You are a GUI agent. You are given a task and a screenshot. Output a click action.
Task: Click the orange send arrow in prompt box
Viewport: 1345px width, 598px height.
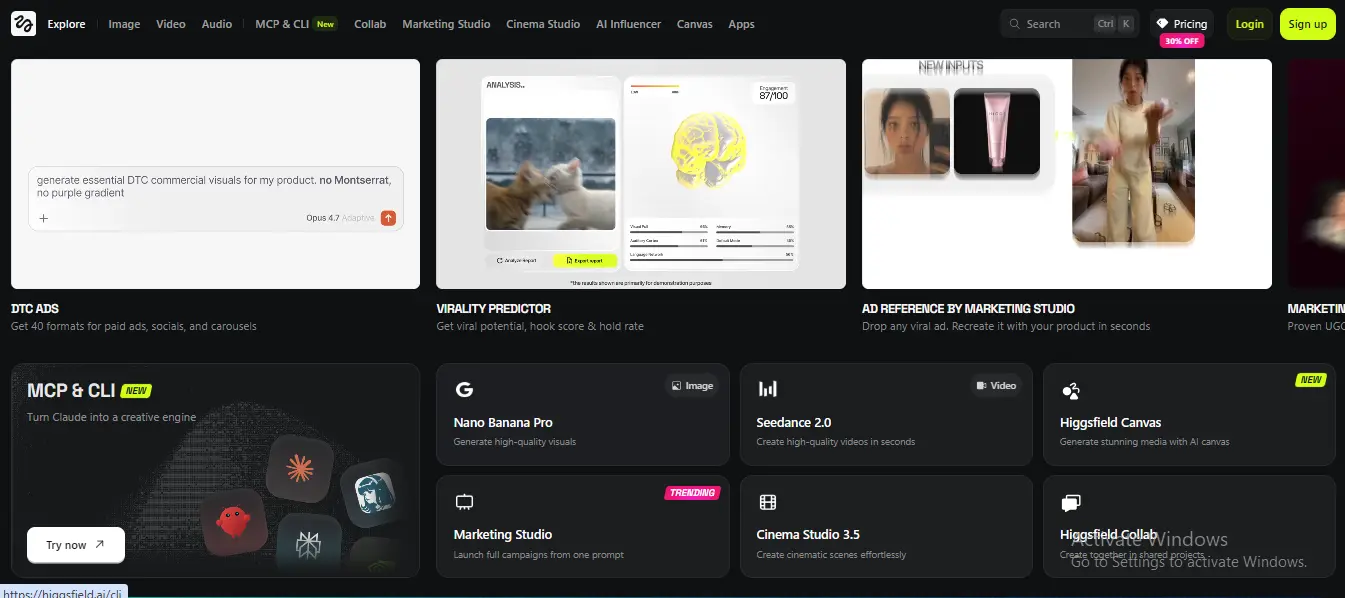(389, 218)
